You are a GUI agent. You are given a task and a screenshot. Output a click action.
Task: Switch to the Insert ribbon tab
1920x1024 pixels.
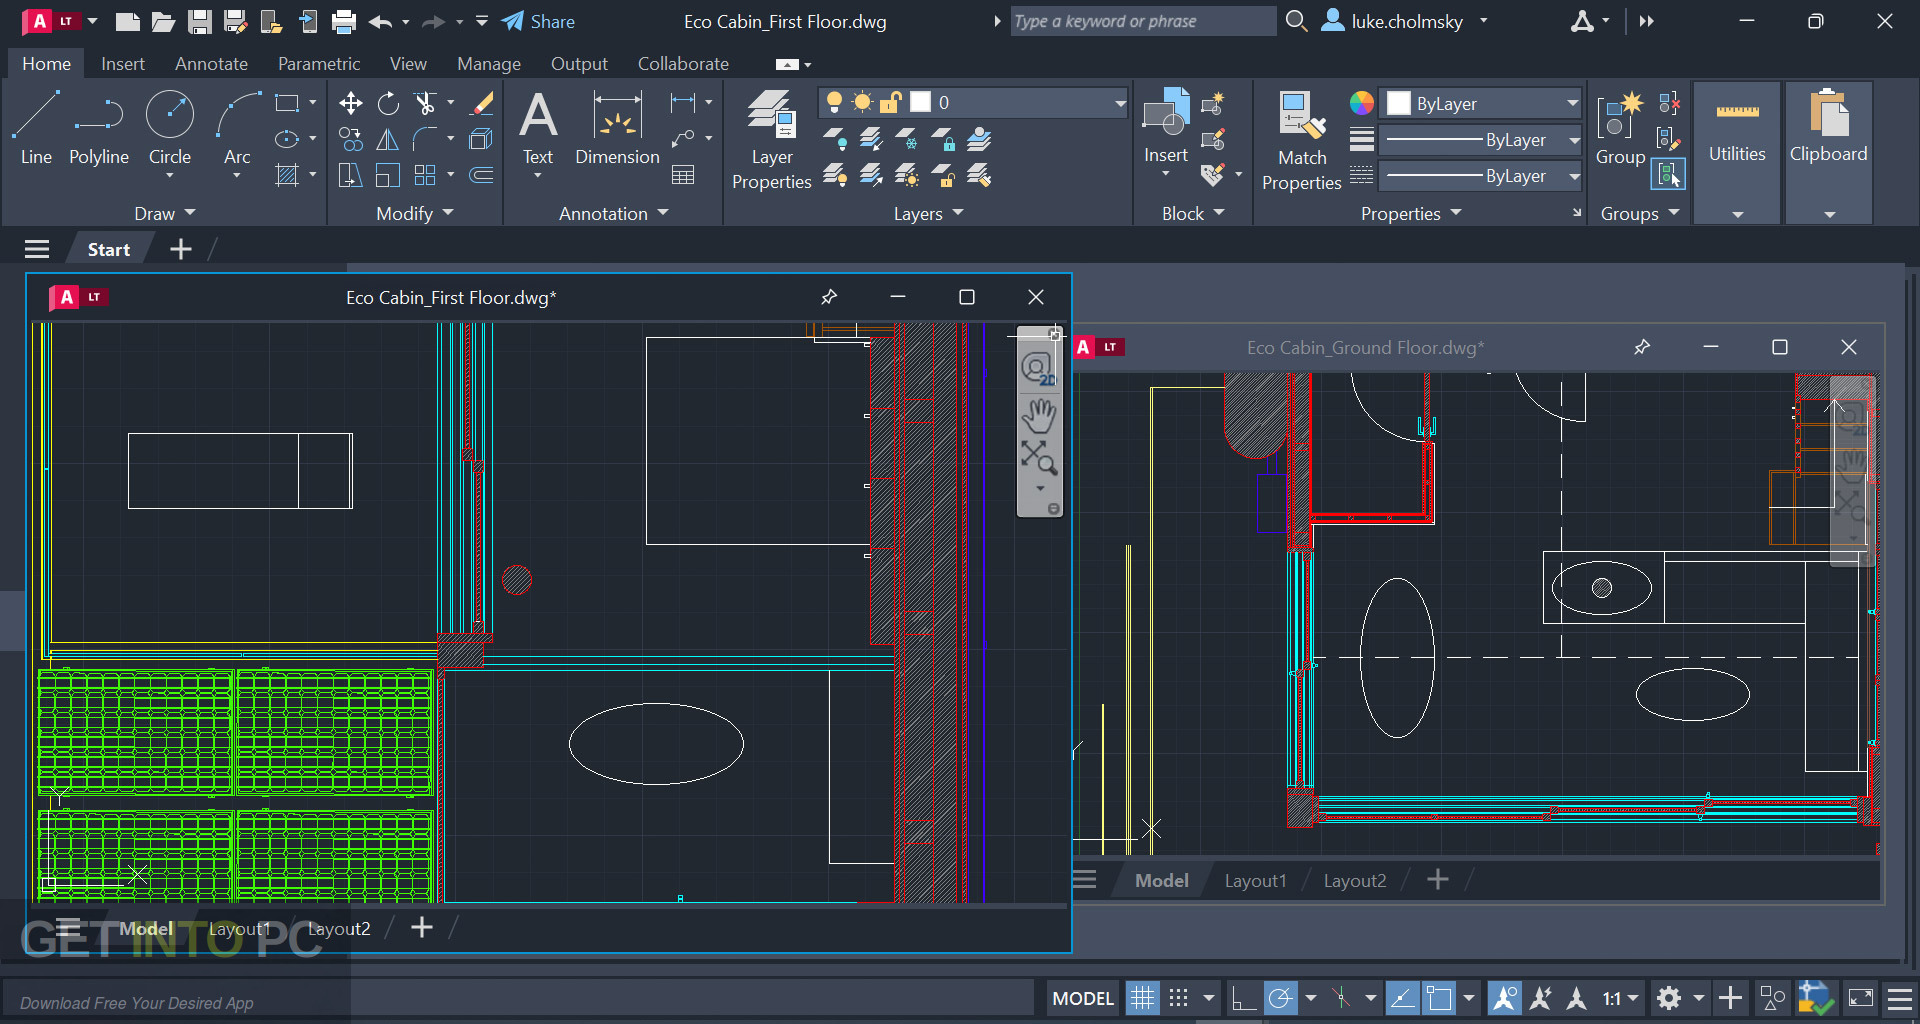122,63
